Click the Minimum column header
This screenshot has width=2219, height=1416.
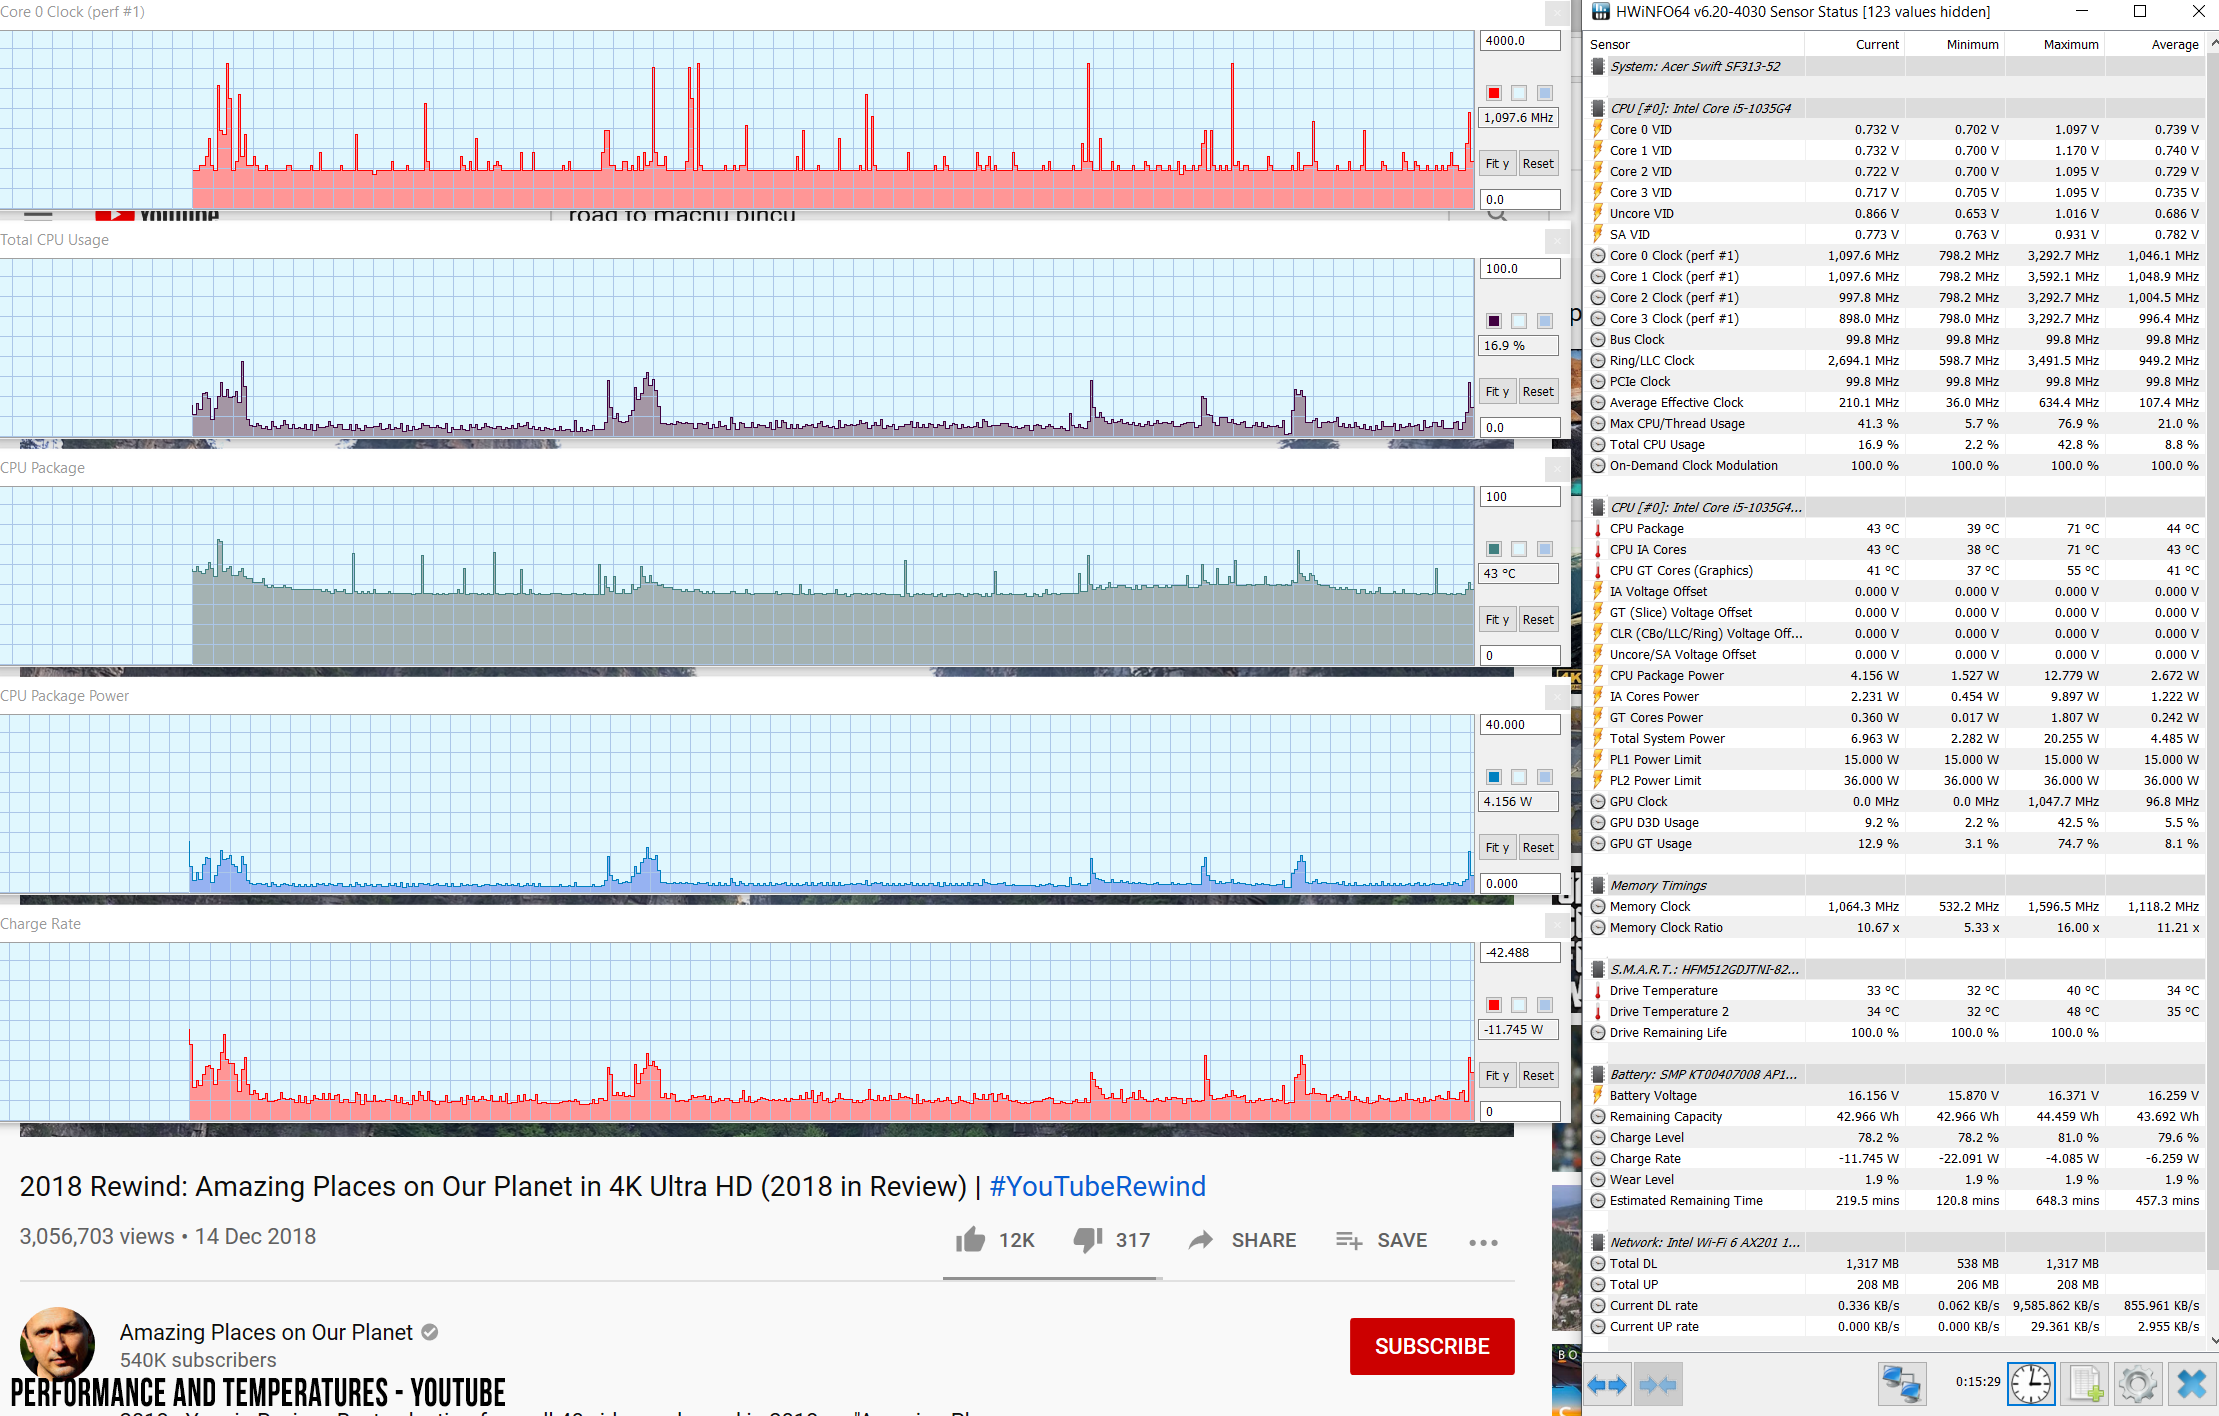pyautogui.click(x=1955, y=44)
